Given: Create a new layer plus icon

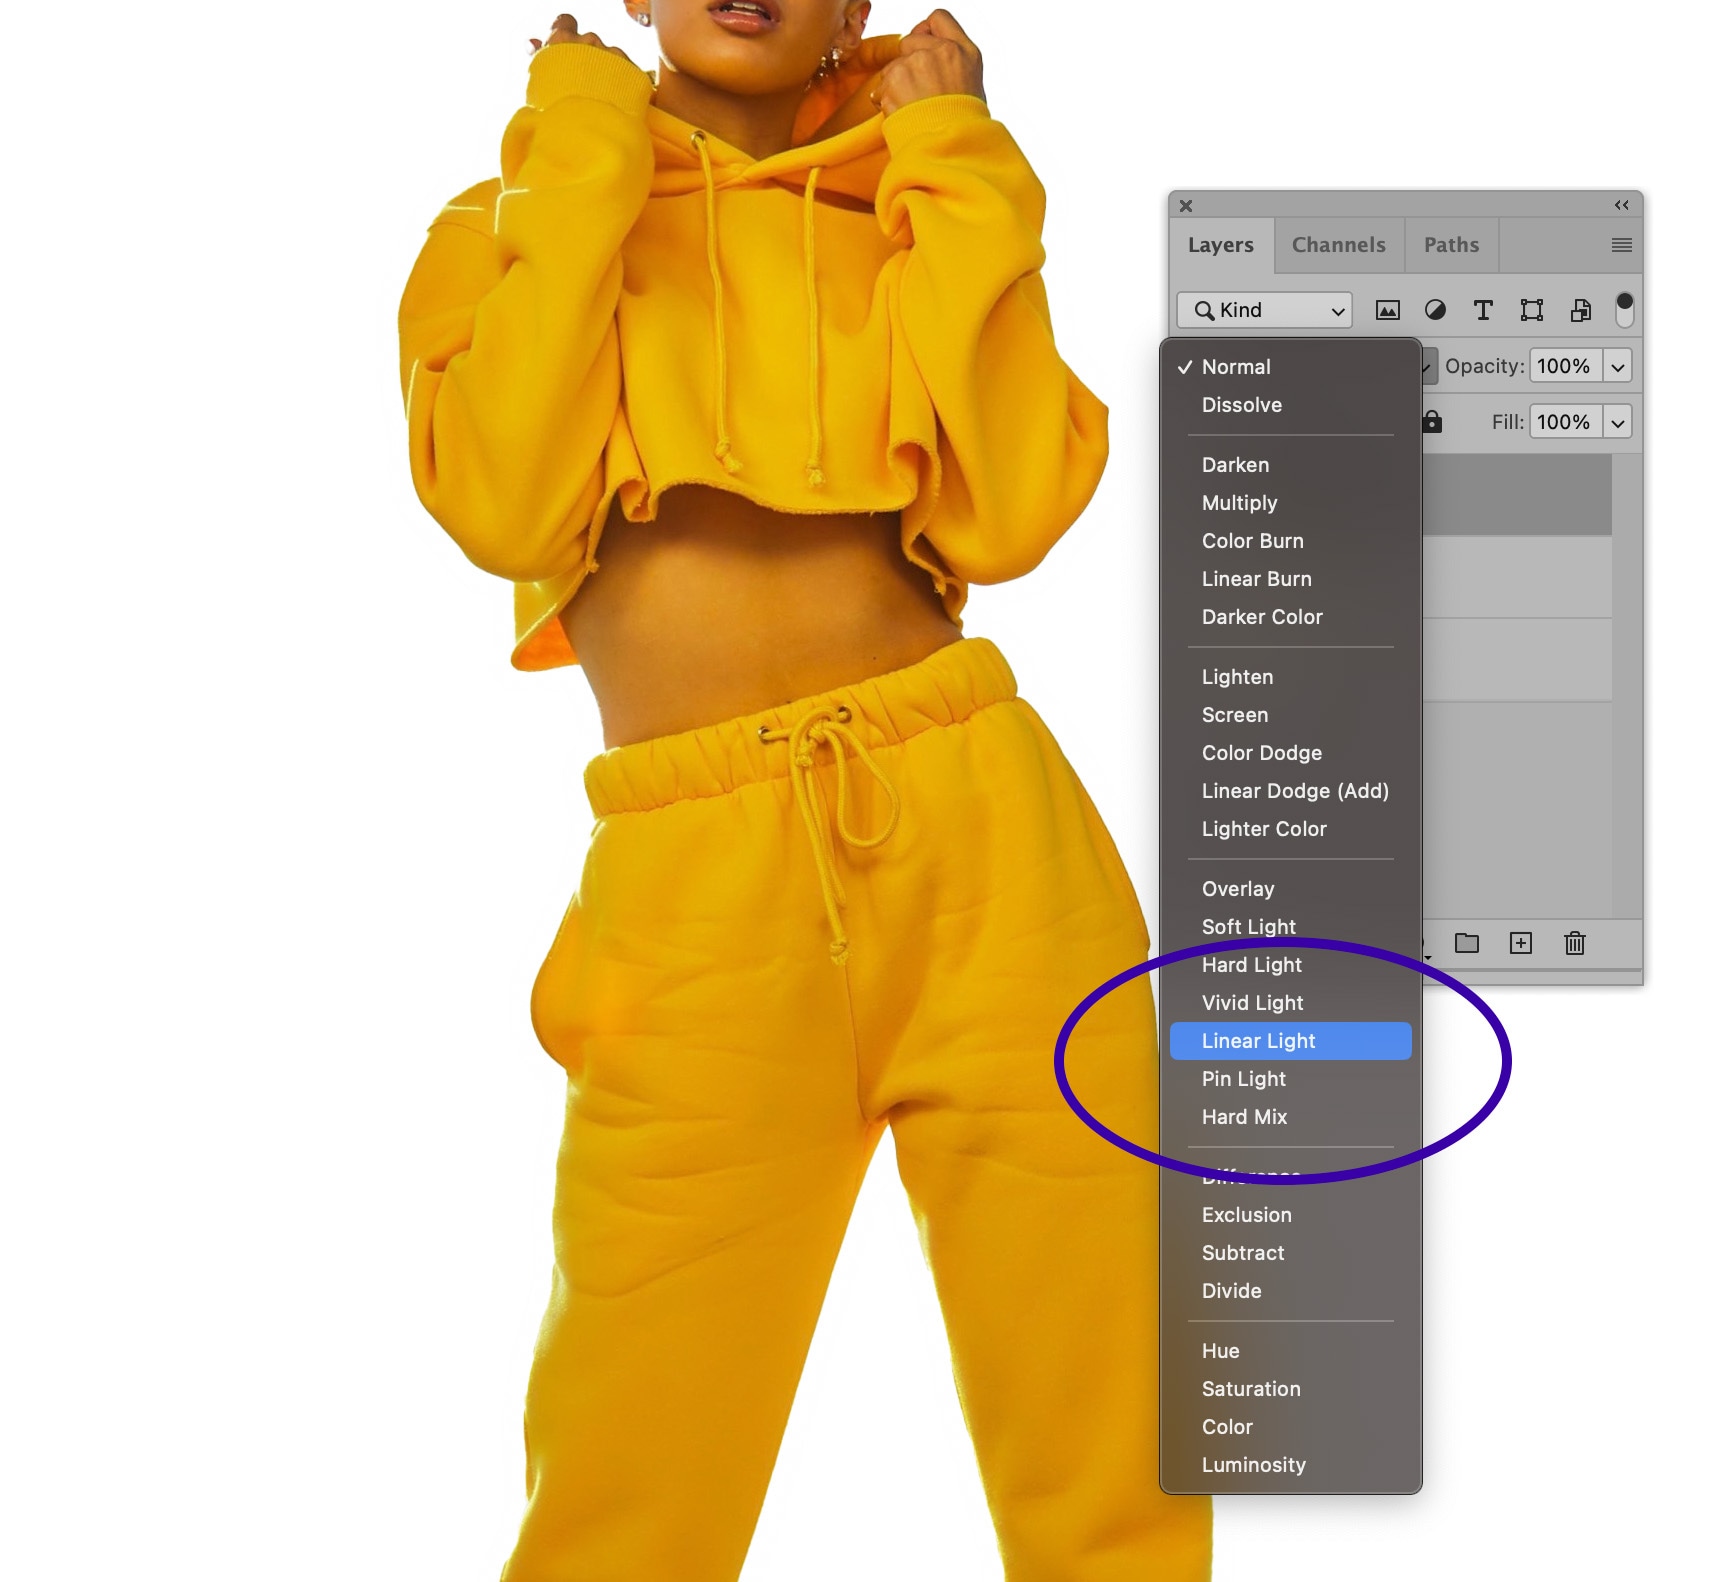Looking at the screenshot, I should (x=1520, y=943).
